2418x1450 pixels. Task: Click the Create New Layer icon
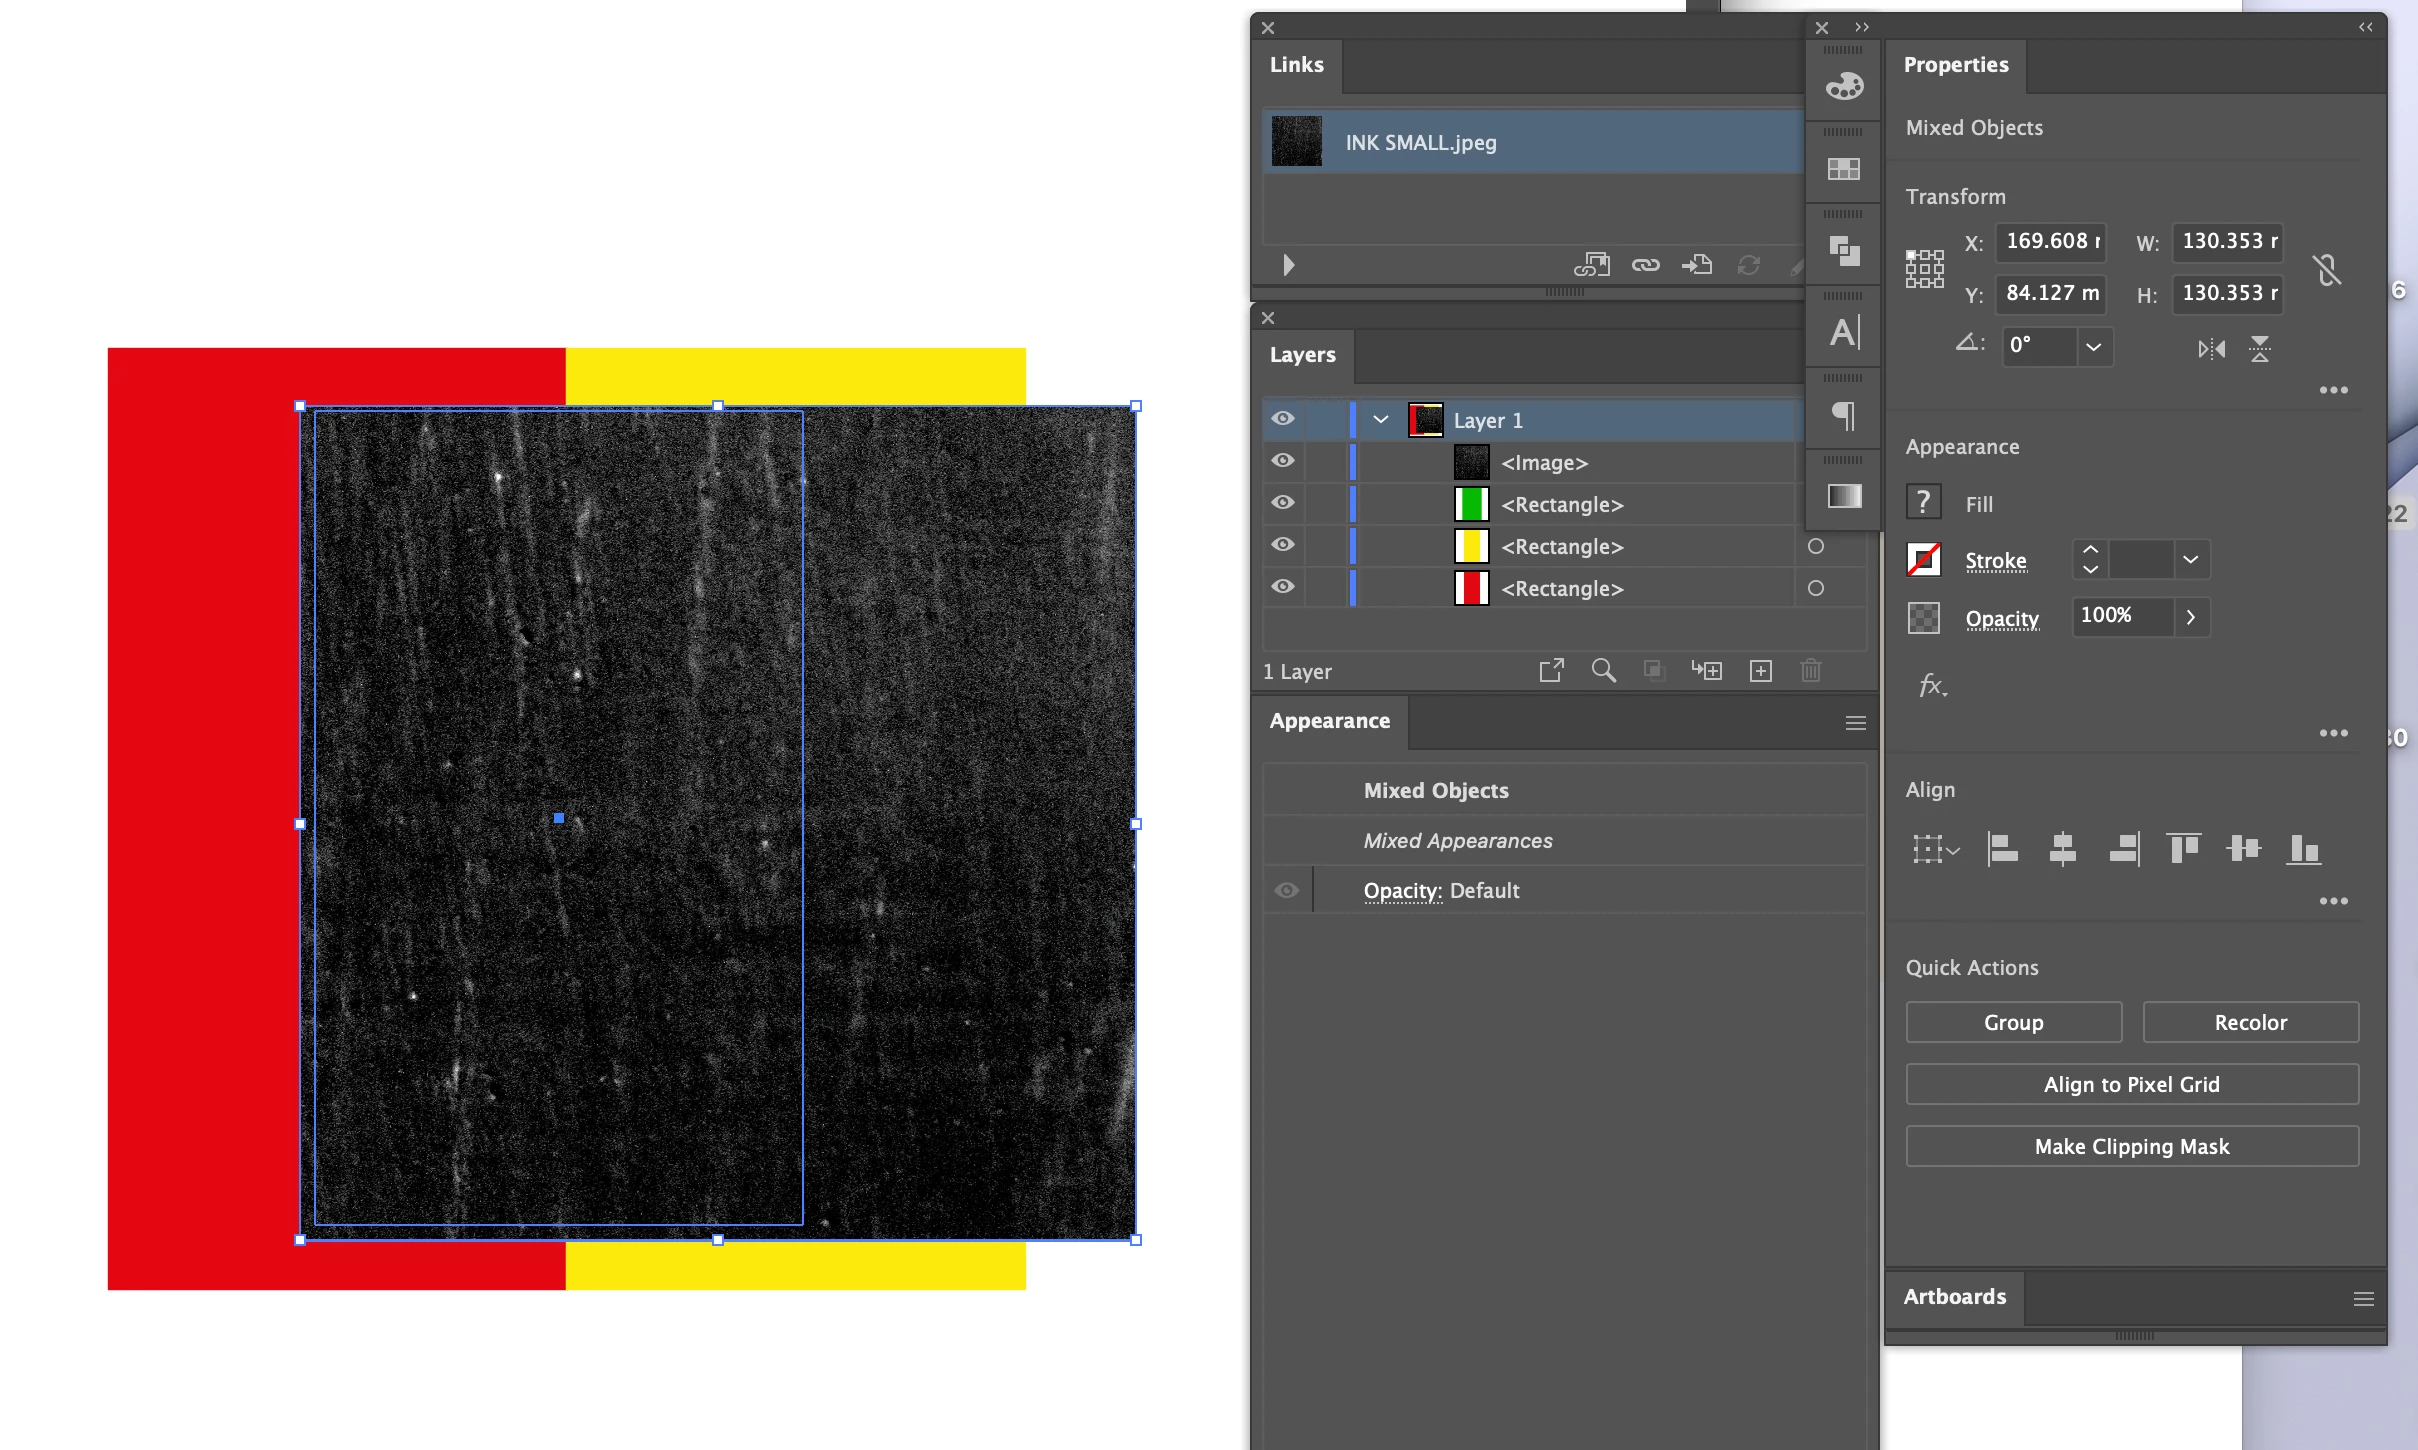pyautogui.click(x=1761, y=671)
